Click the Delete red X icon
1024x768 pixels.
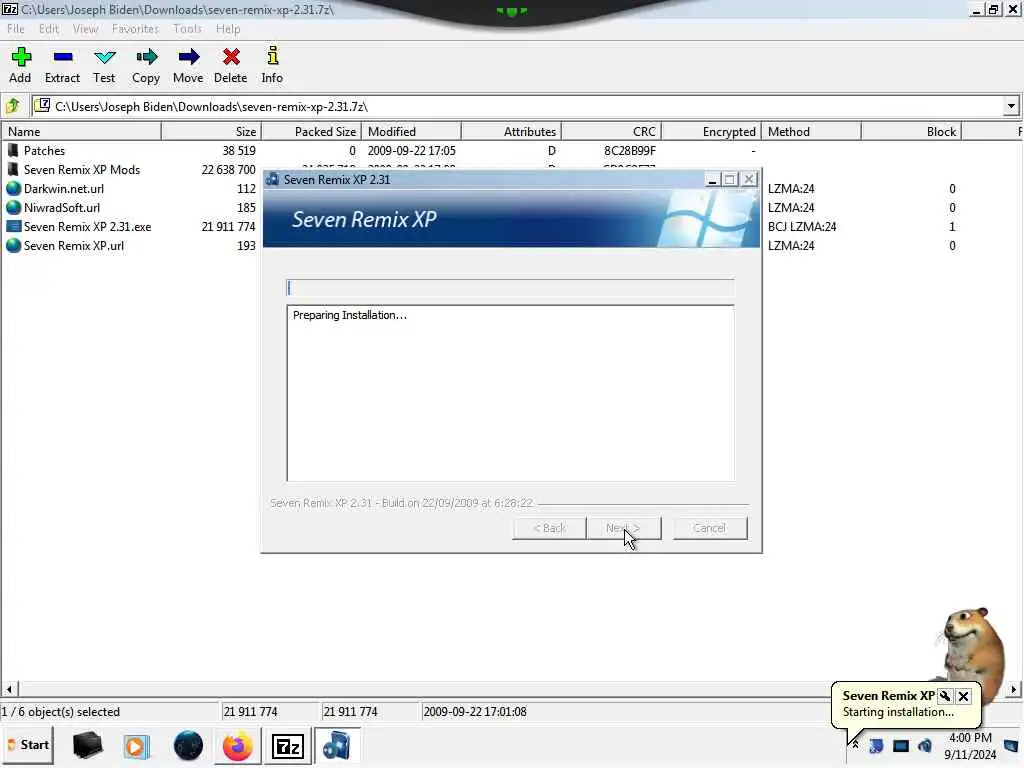[x=231, y=57]
